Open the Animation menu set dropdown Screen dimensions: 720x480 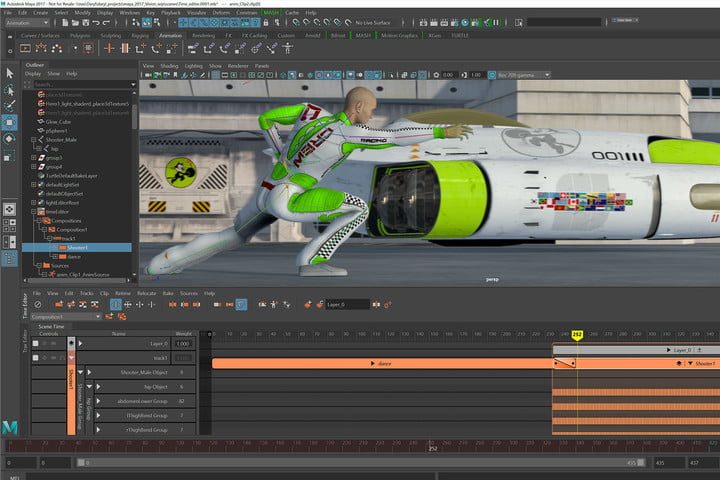click(27, 23)
